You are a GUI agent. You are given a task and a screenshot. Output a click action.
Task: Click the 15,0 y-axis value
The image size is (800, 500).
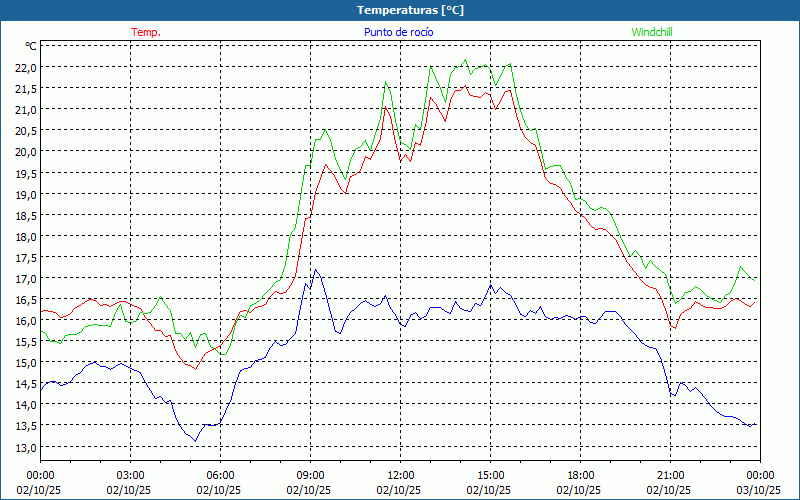(x=25, y=363)
